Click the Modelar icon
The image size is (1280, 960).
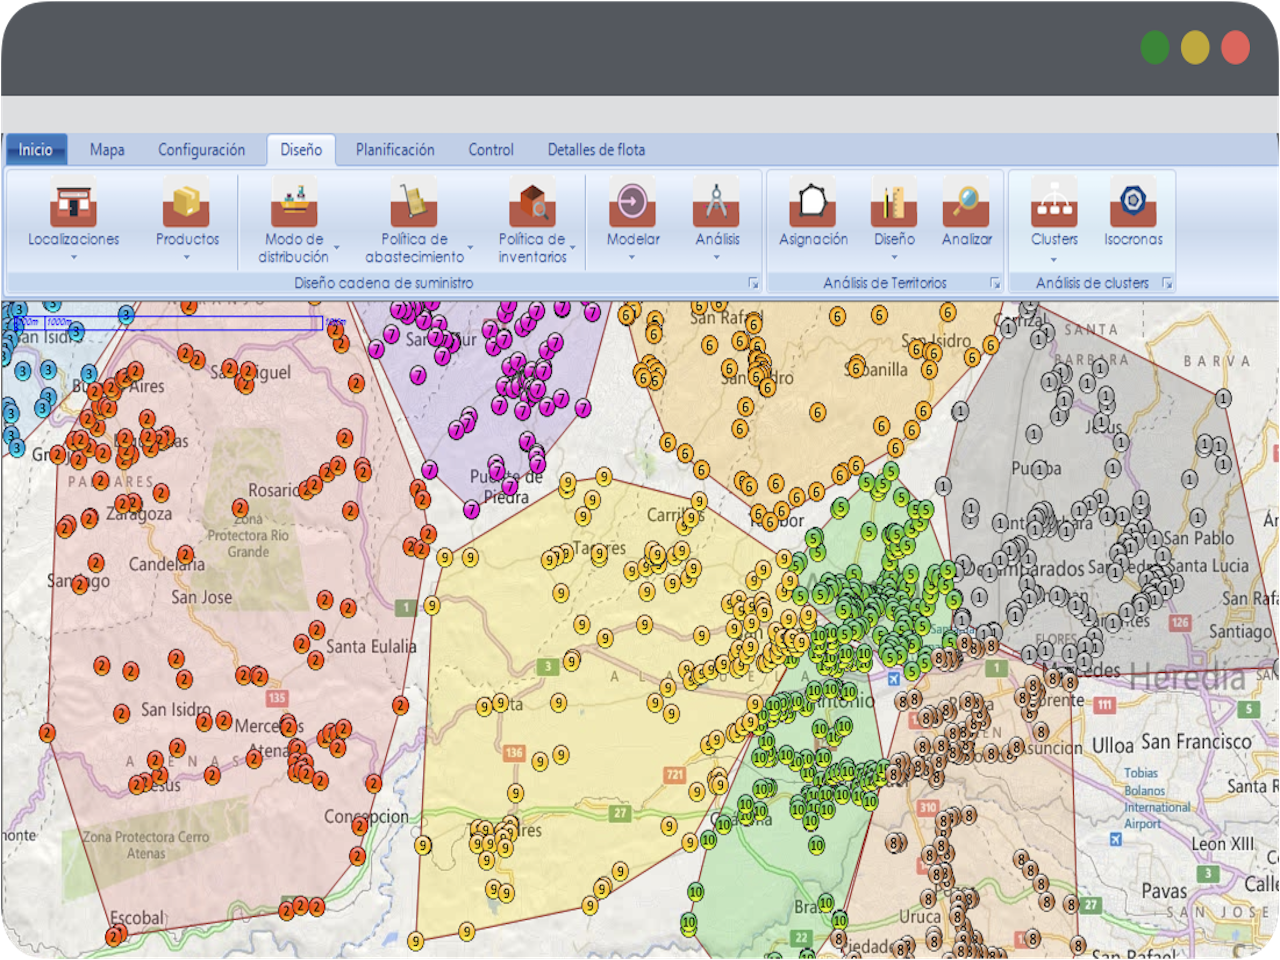[x=632, y=202]
